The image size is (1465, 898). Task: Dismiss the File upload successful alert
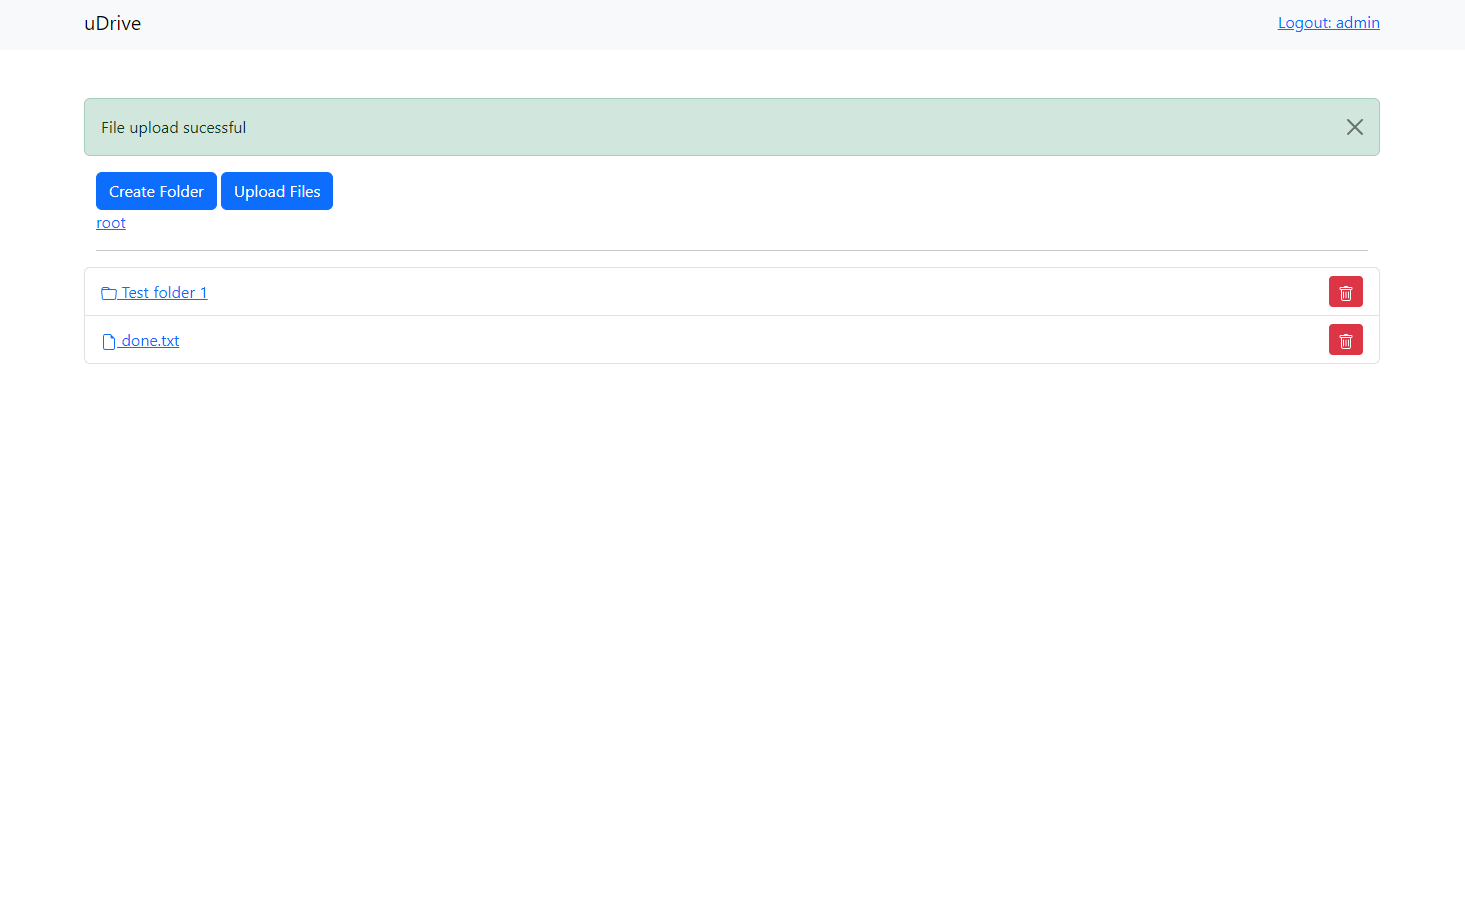(x=1354, y=127)
